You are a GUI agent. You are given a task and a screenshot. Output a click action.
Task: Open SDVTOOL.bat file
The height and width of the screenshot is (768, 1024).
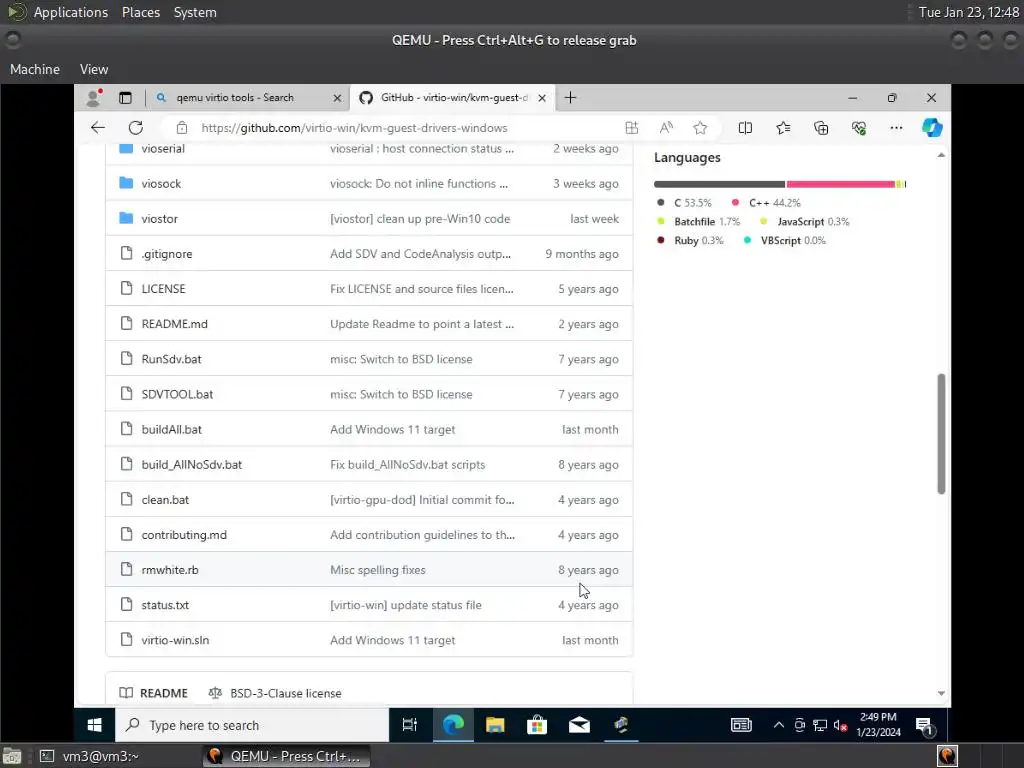[177, 394]
